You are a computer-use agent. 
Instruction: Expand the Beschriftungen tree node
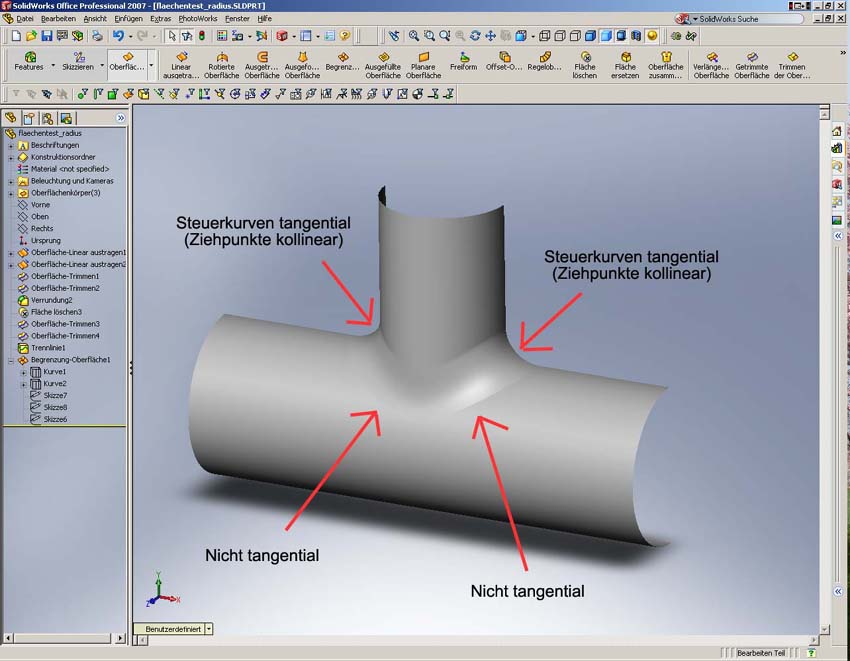click(11, 145)
